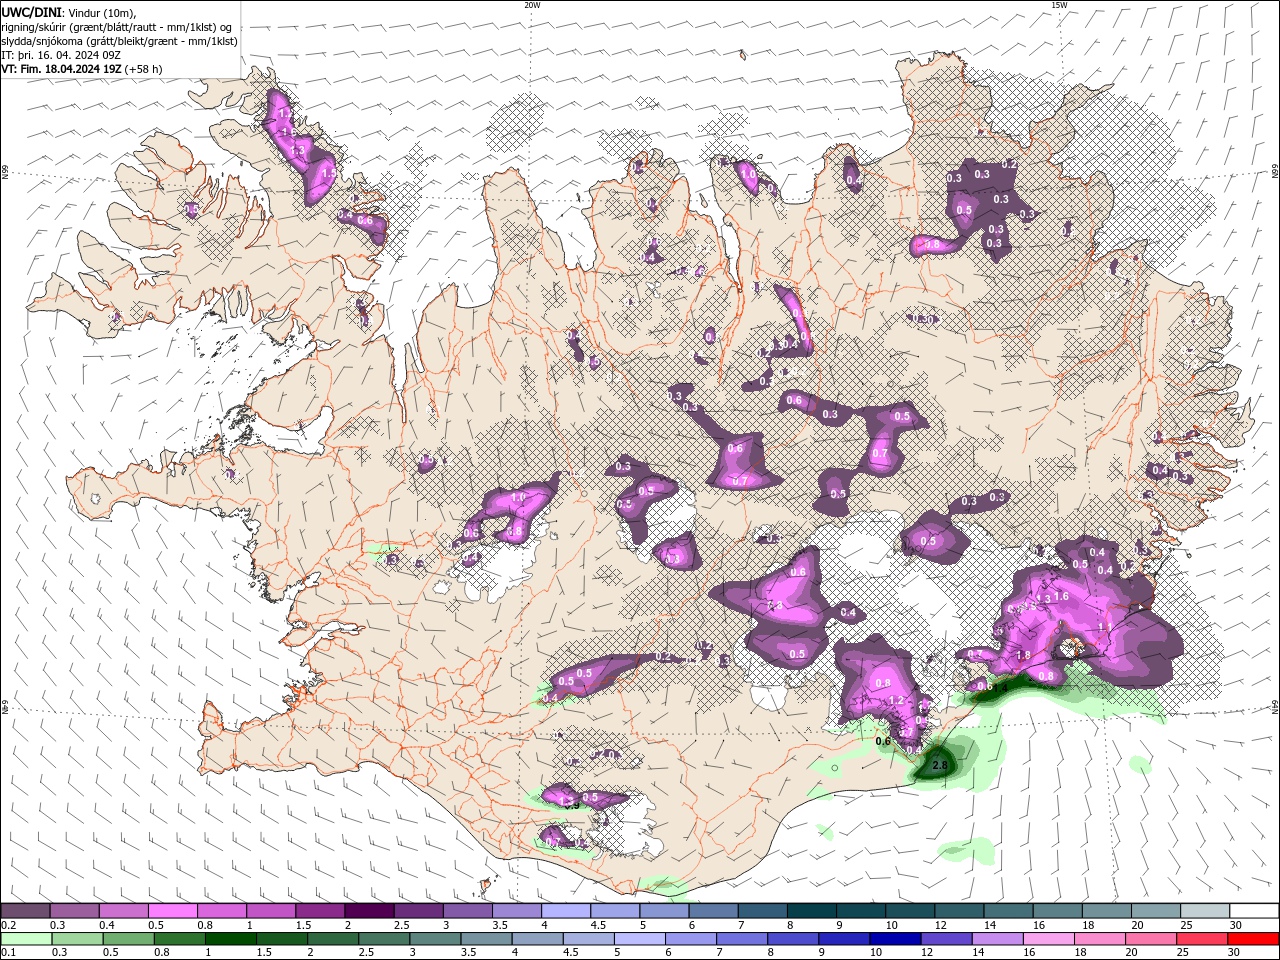Click the lavender swatch between 4 and 4.5, top row
This screenshot has height=960, width=1280.
pyautogui.click(x=566, y=911)
